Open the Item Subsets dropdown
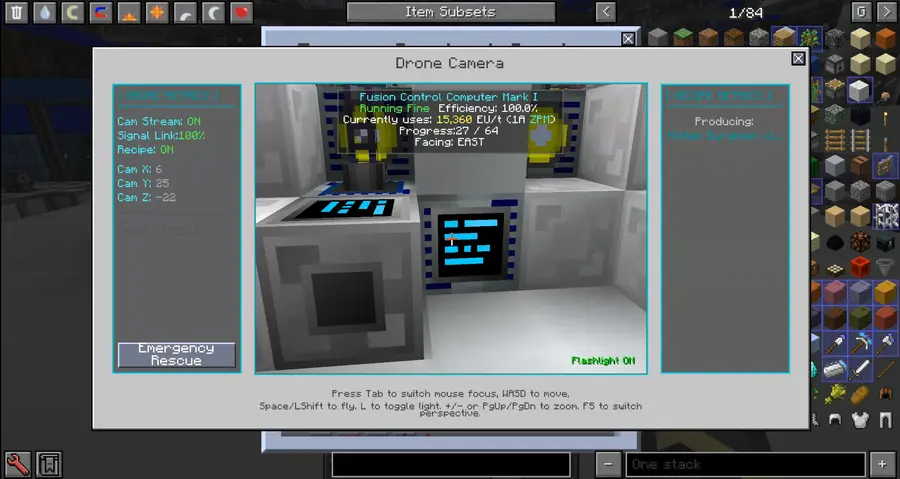 [x=451, y=12]
